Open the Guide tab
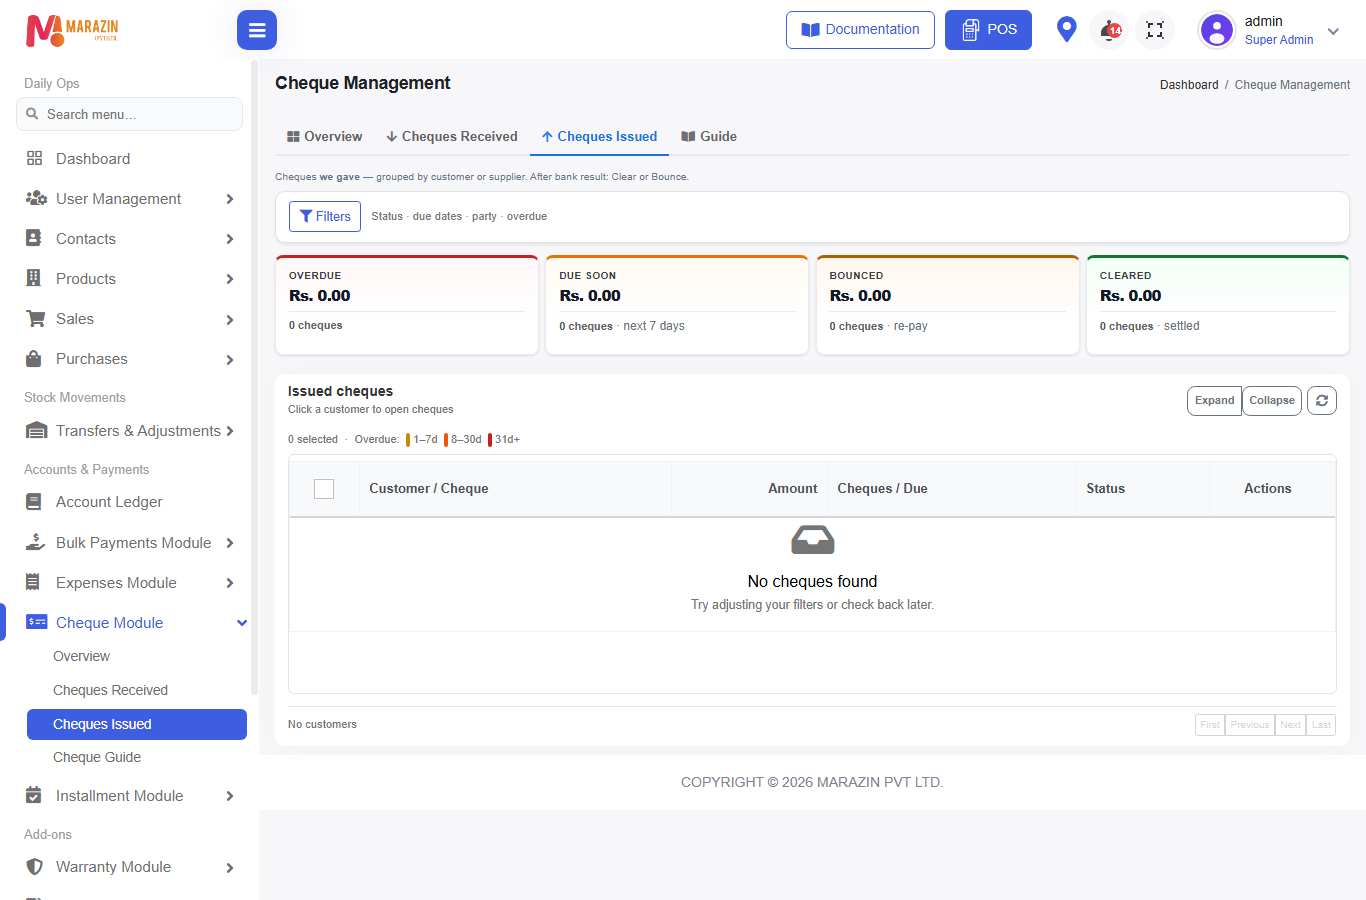Image resolution: width=1366 pixels, height=900 pixels. [x=709, y=137]
